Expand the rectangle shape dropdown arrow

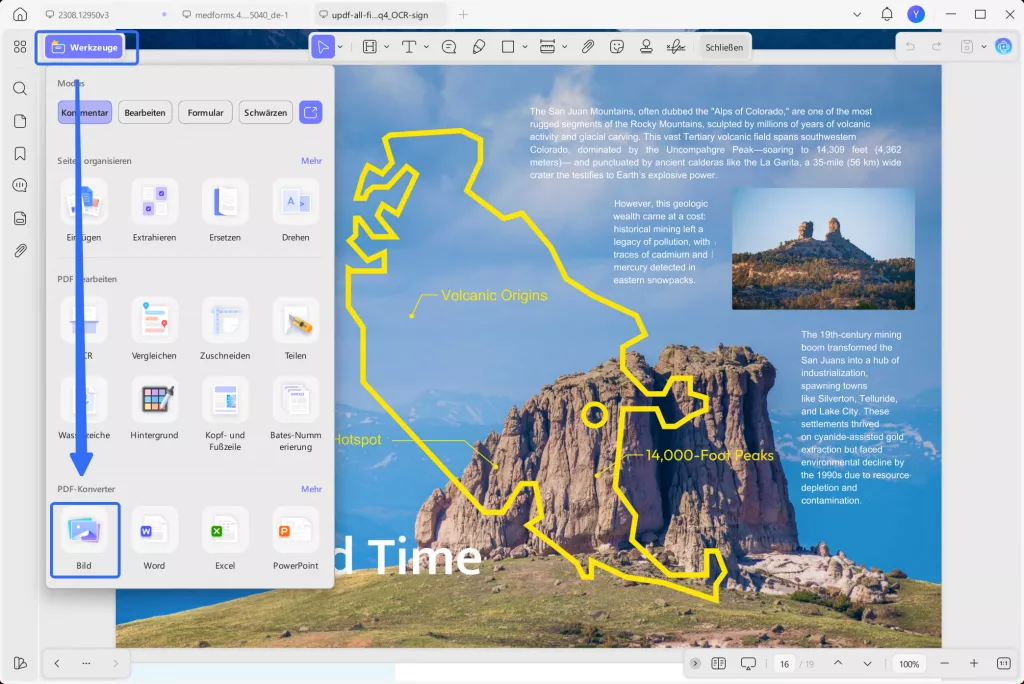(524, 47)
